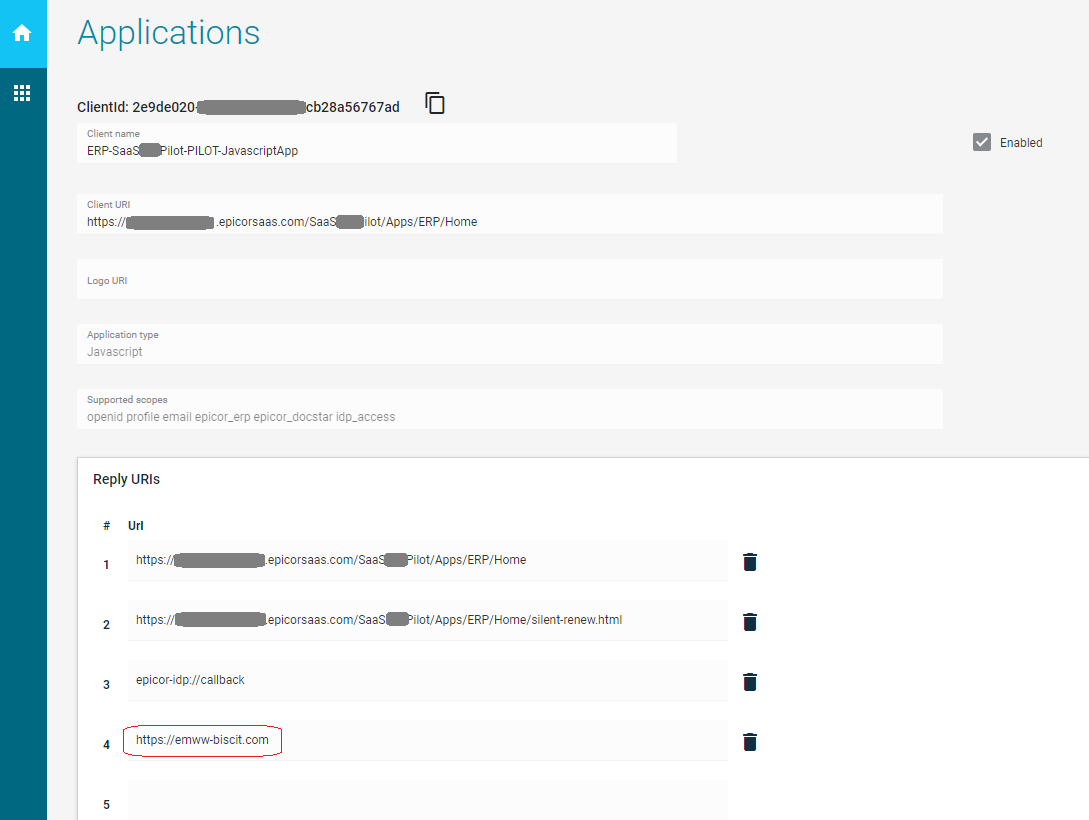Screen dimensions: 1089x820
Task: Click the epicor-idp://callback URL field
Action: point(427,680)
